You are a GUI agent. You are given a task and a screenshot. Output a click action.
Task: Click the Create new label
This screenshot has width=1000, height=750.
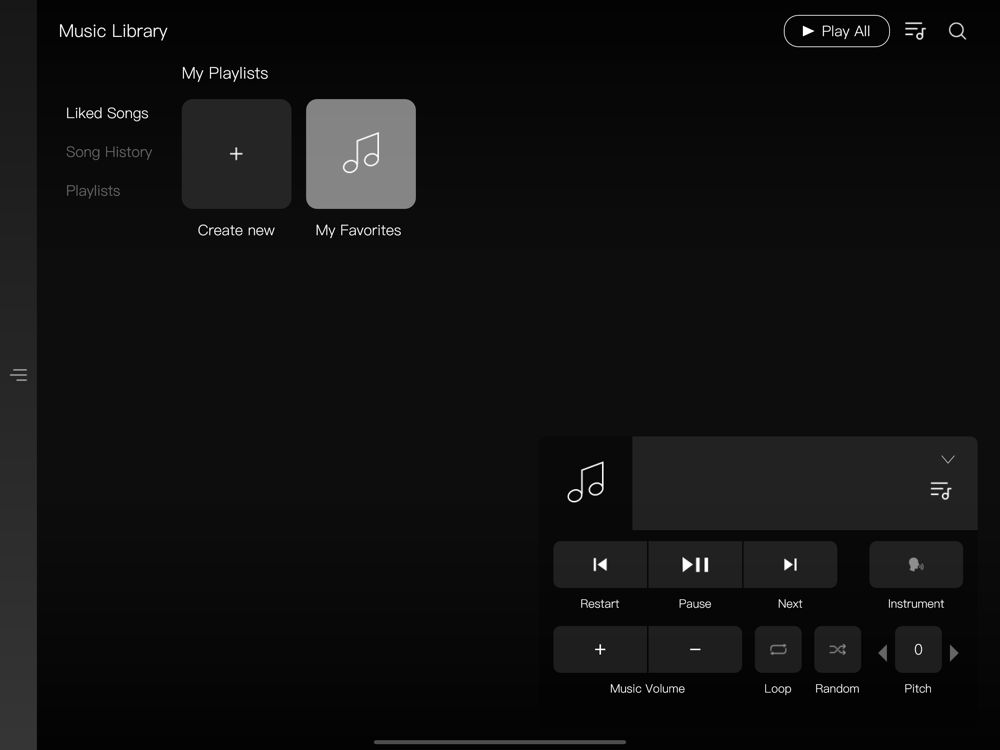[x=236, y=230]
